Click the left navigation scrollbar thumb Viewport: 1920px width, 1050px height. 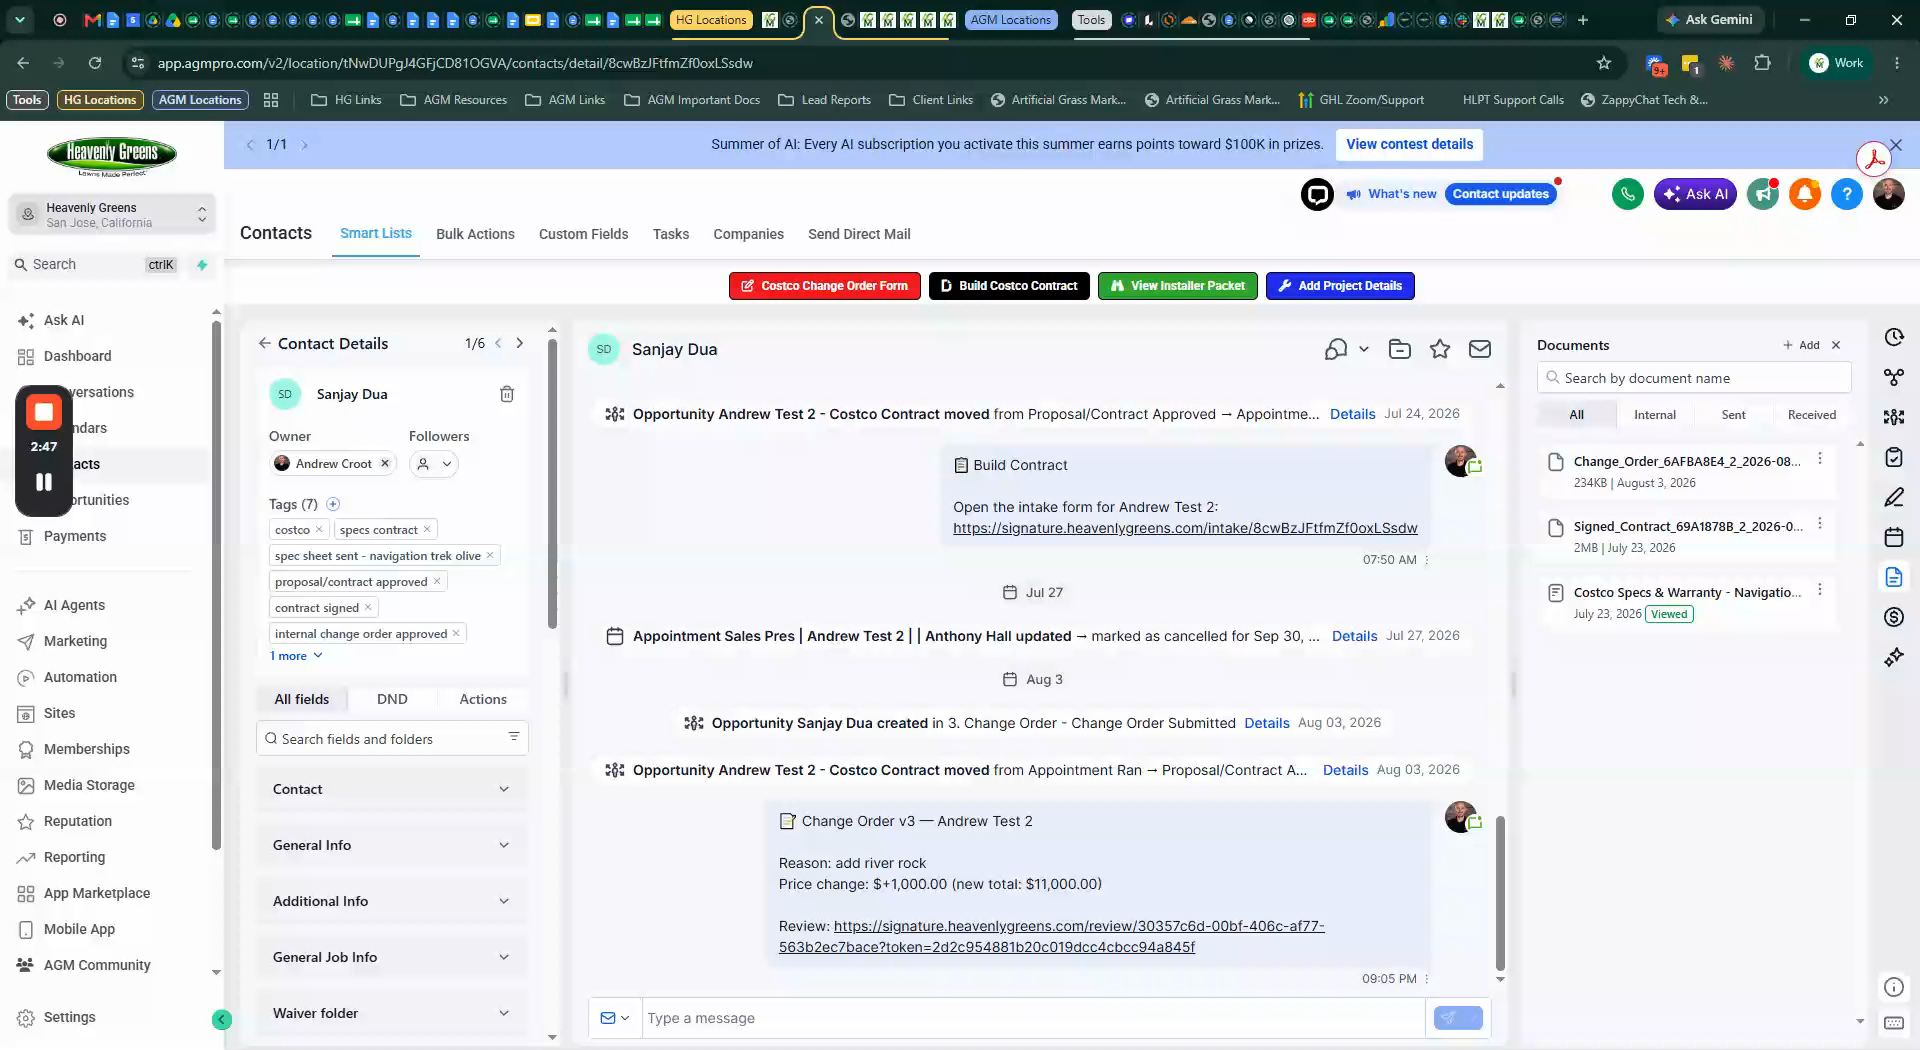tap(216, 585)
